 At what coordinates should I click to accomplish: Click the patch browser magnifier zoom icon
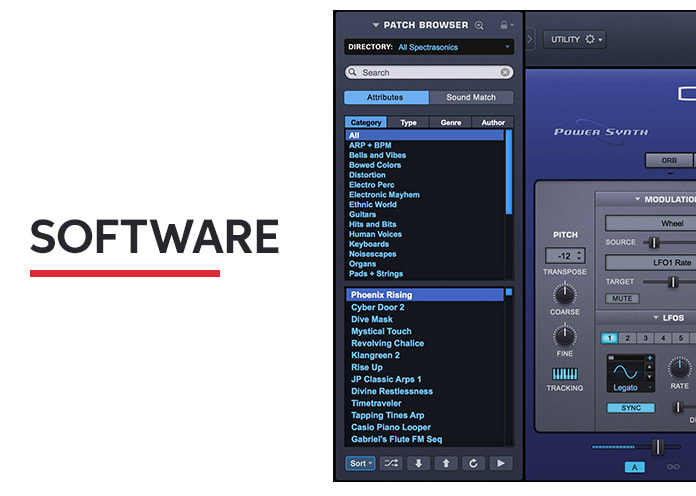[x=479, y=25]
